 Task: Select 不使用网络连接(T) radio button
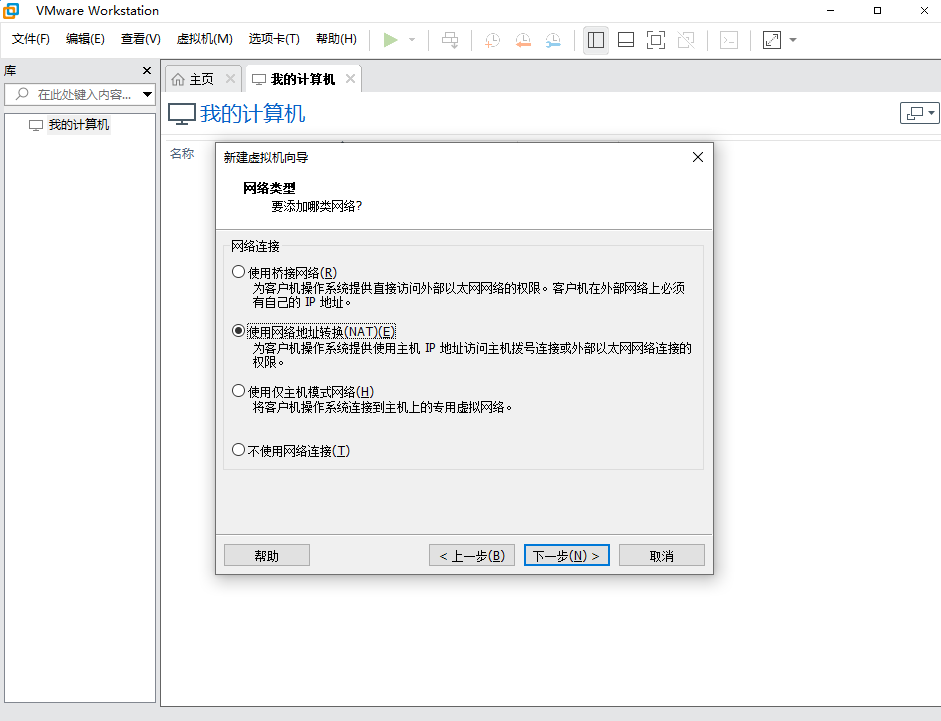pyautogui.click(x=238, y=450)
